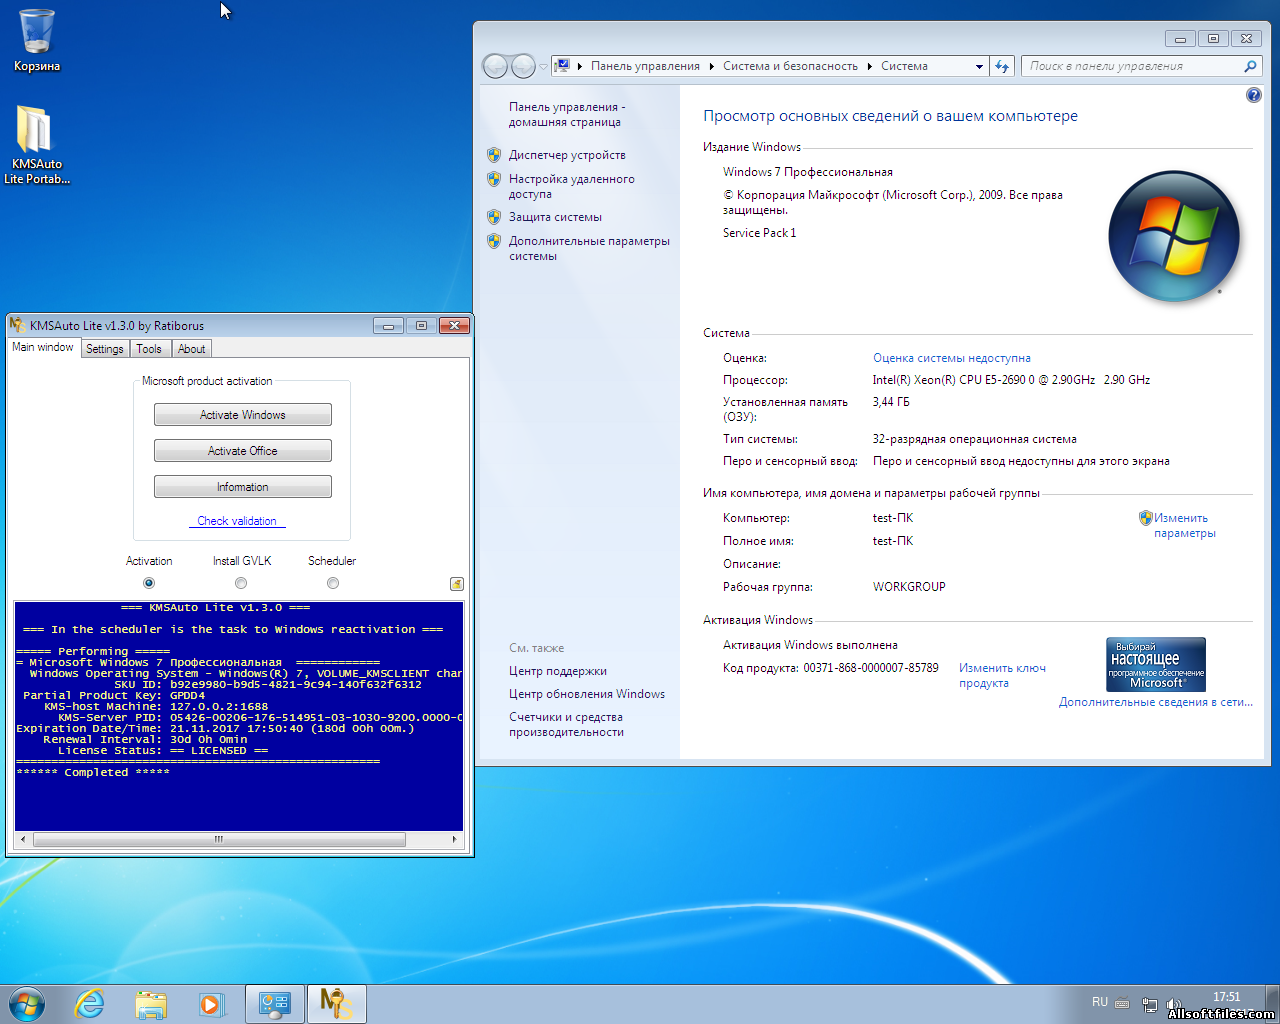Click the shield icon beside Изменить параметры
This screenshot has width=1280, height=1024.
[x=1146, y=518]
